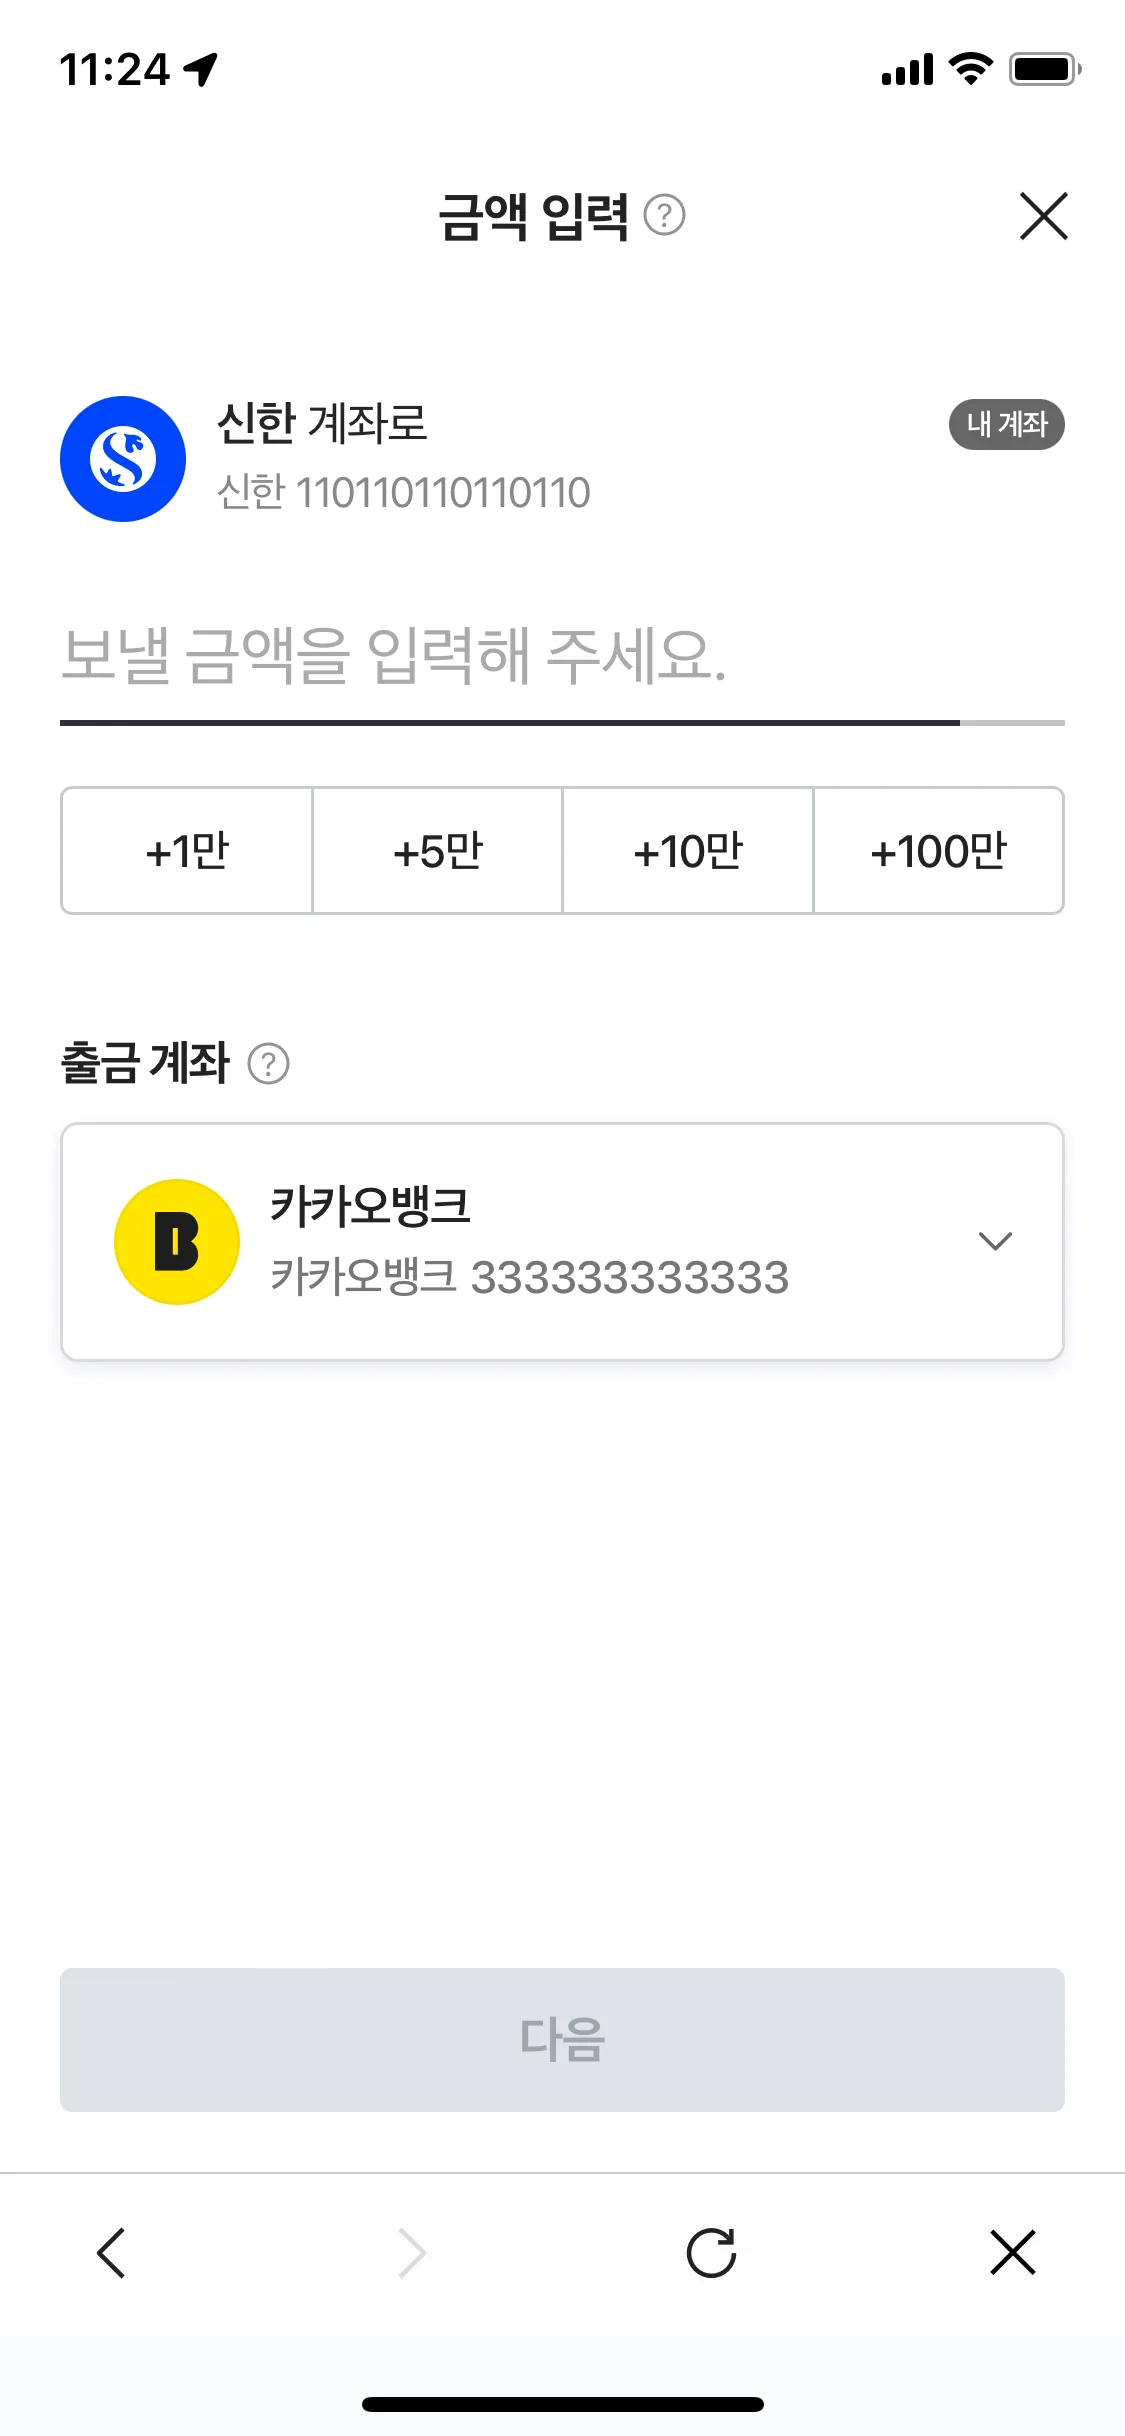Tap the browser forward arrow
Viewport: 1125px width, 2436px height.
411,2253
